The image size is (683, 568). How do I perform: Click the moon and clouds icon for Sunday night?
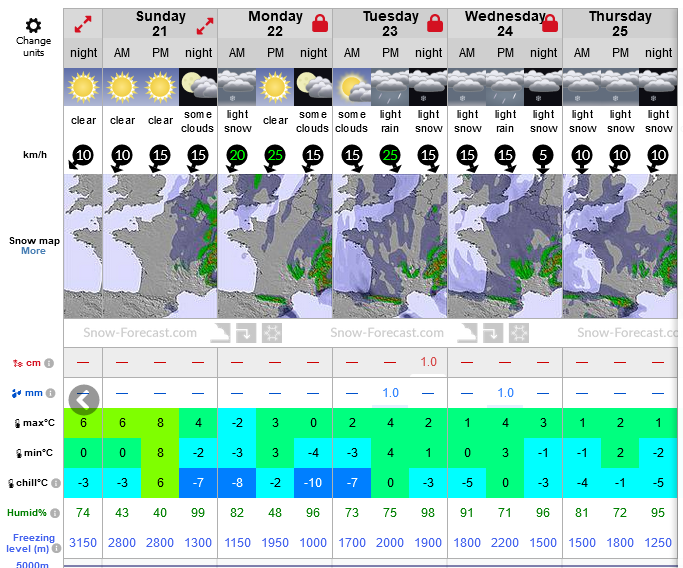point(198,87)
